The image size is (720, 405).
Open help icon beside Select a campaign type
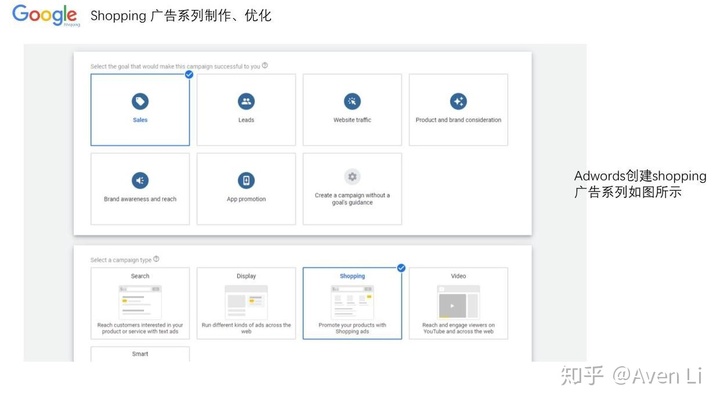click(x=156, y=259)
